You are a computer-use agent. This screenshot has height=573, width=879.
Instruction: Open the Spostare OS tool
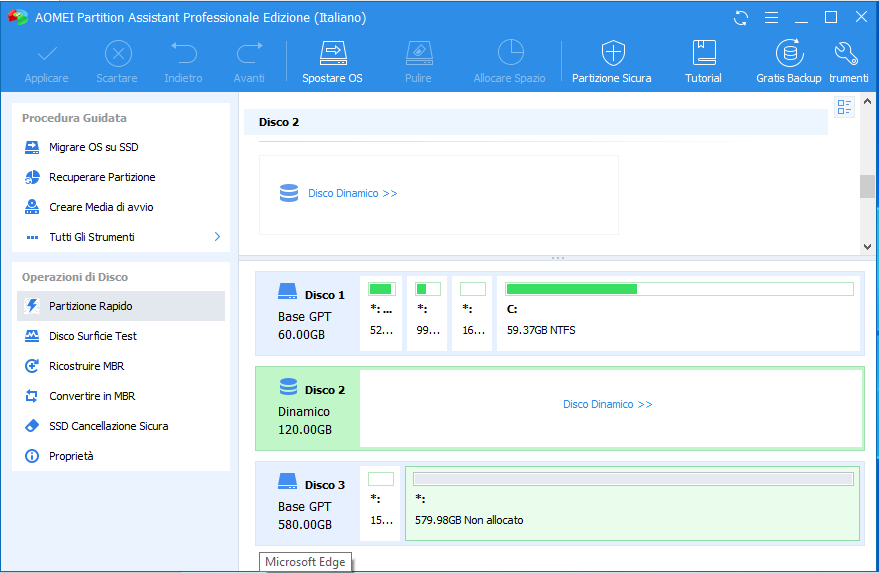click(x=332, y=62)
